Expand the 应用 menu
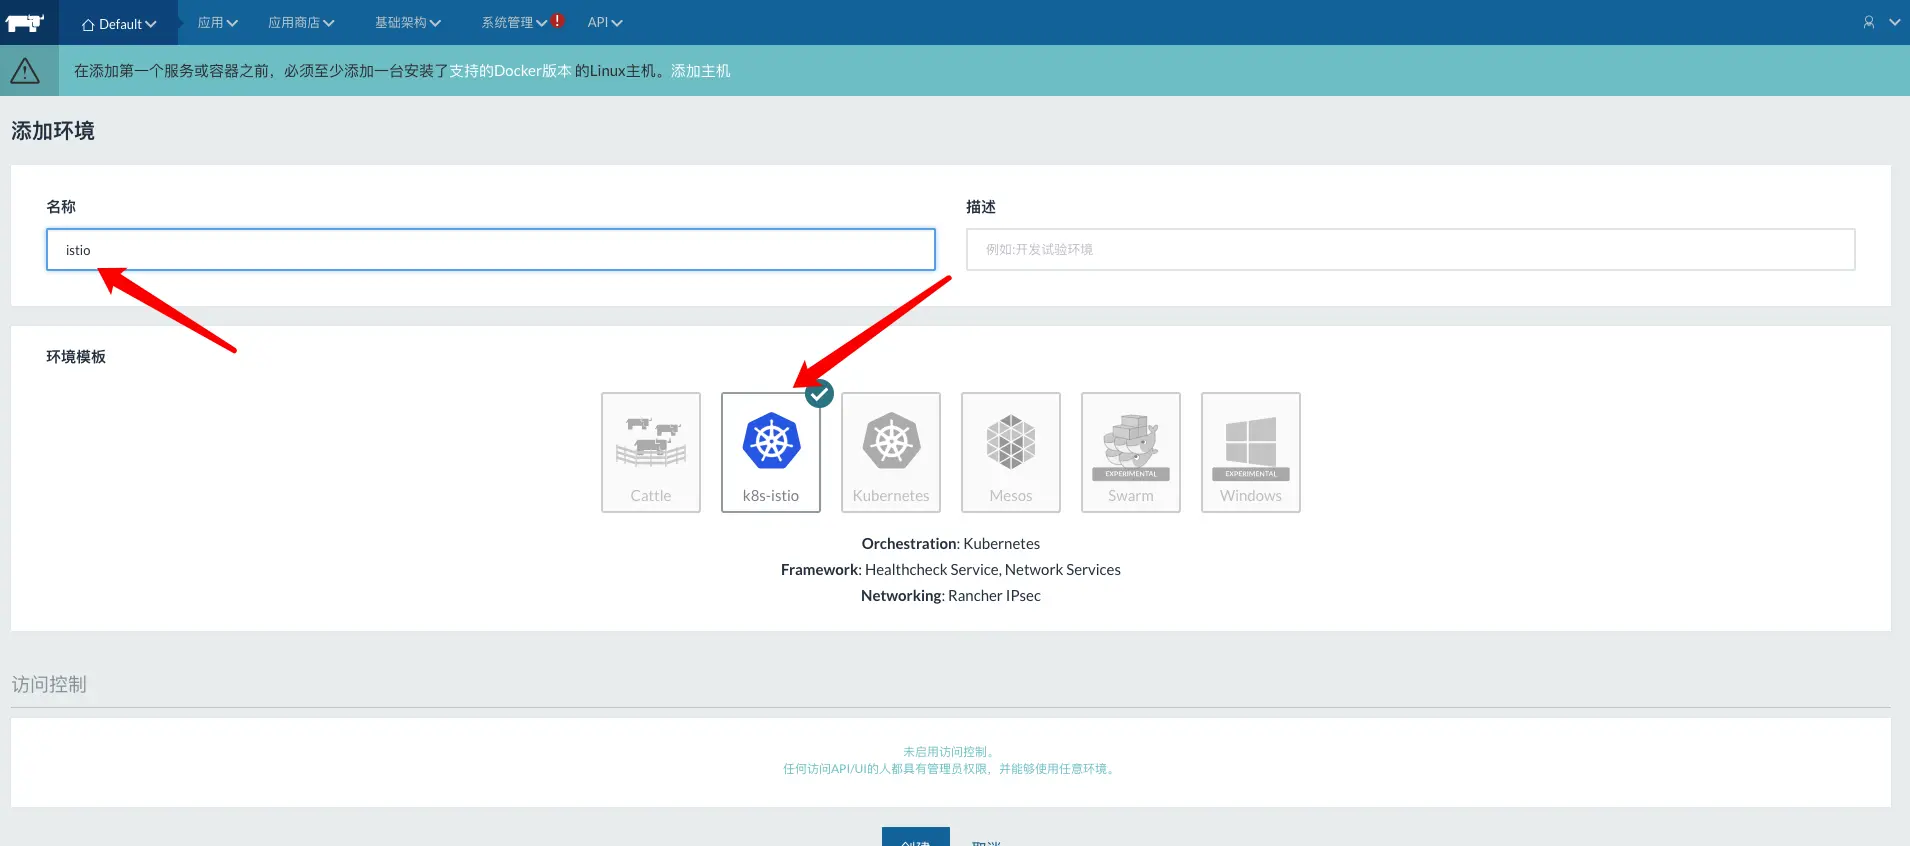Screen dimensions: 1910x846 tap(217, 22)
